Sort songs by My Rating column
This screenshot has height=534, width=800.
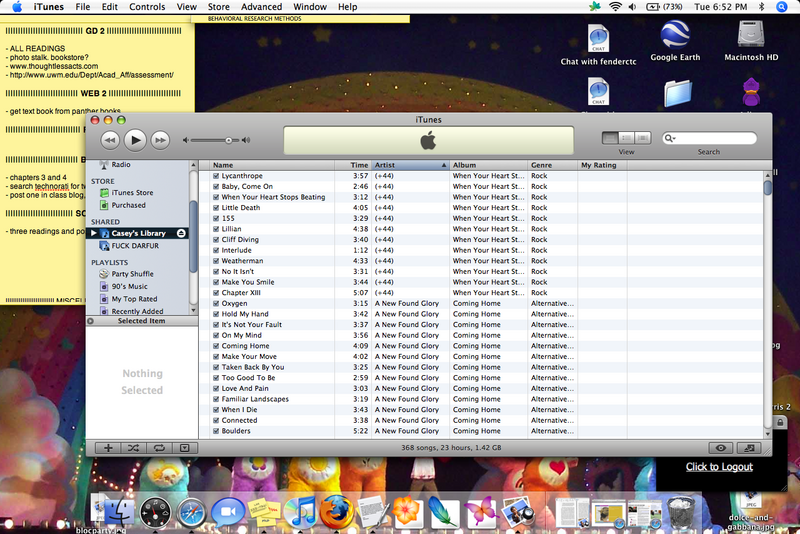pyautogui.click(x=602, y=165)
